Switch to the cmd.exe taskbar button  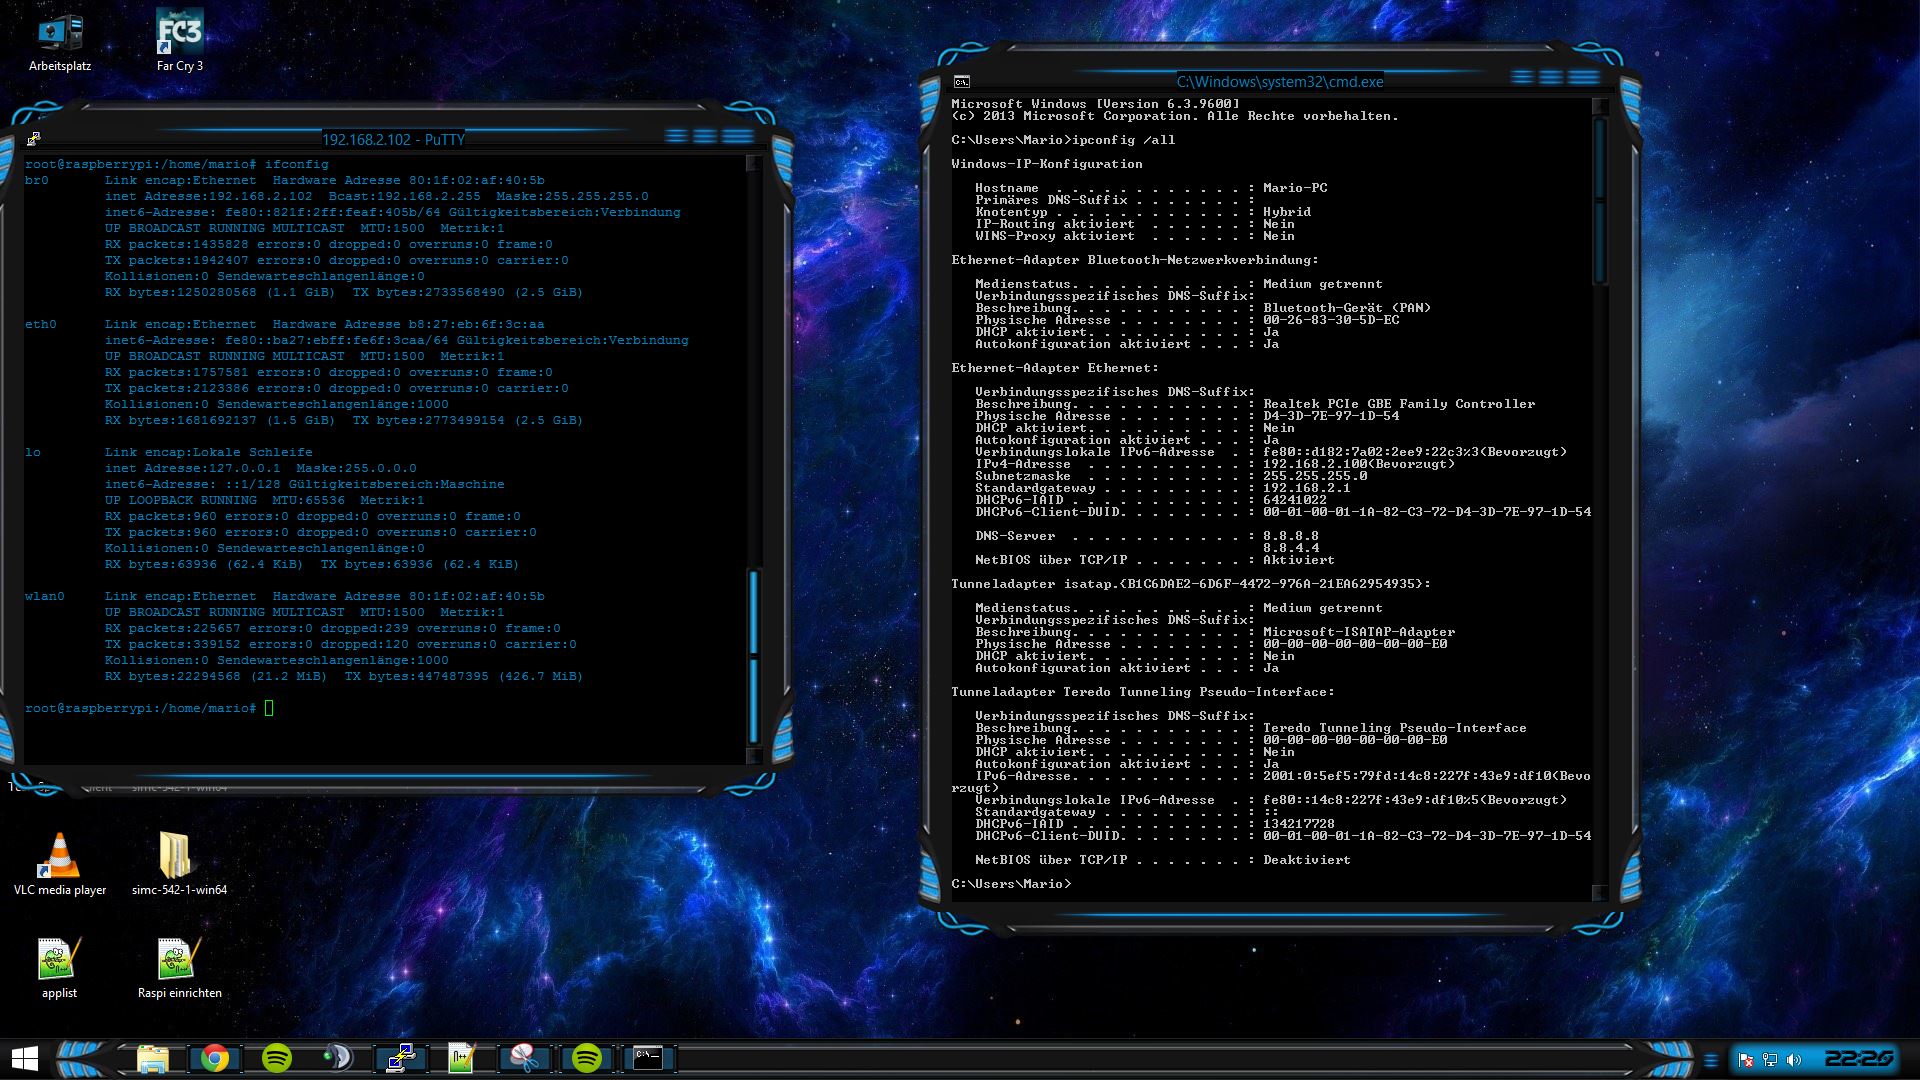[x=648, y=1058]
